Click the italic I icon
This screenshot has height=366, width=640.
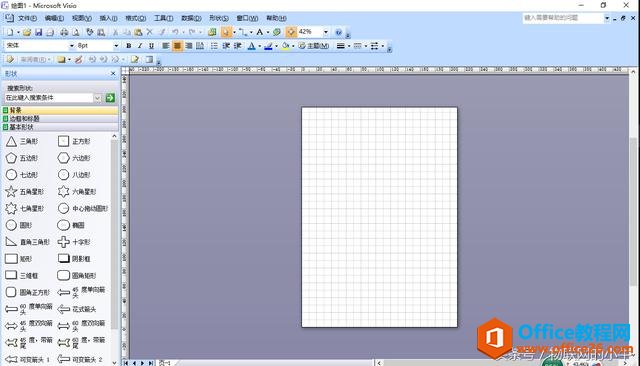click(140, 46)
